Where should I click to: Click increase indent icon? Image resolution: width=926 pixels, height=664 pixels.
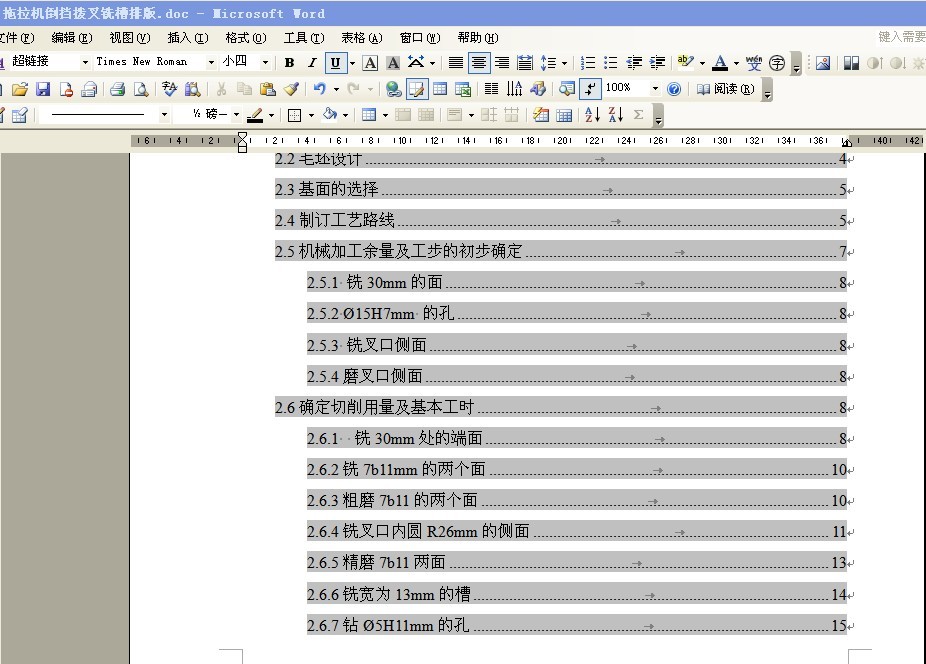(657, 63)
